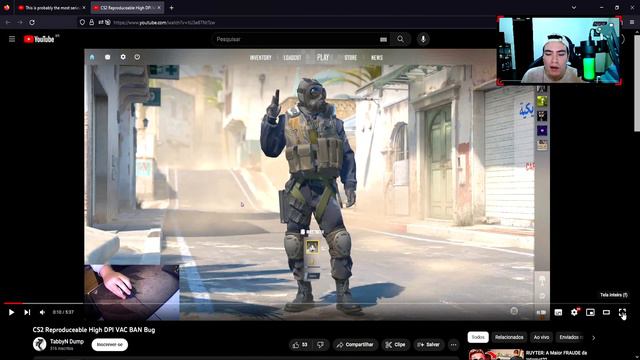Open the on-screen keyboard in search box
This screenshot has height=360, width=640.
click(383, 40)
